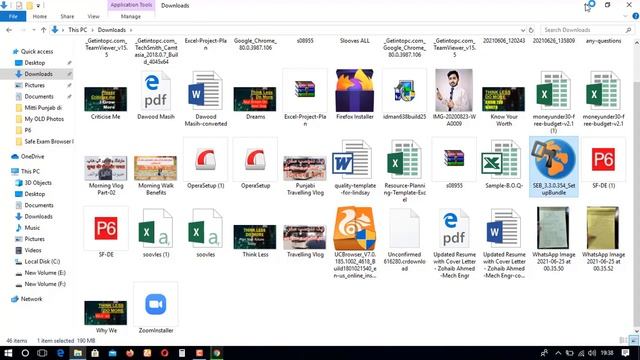Select the SEB_3.3.0.354_SetupBundle installer icon
Image resolution: width=640 pixels, height=360 pixels.
[x=553, y=159]
